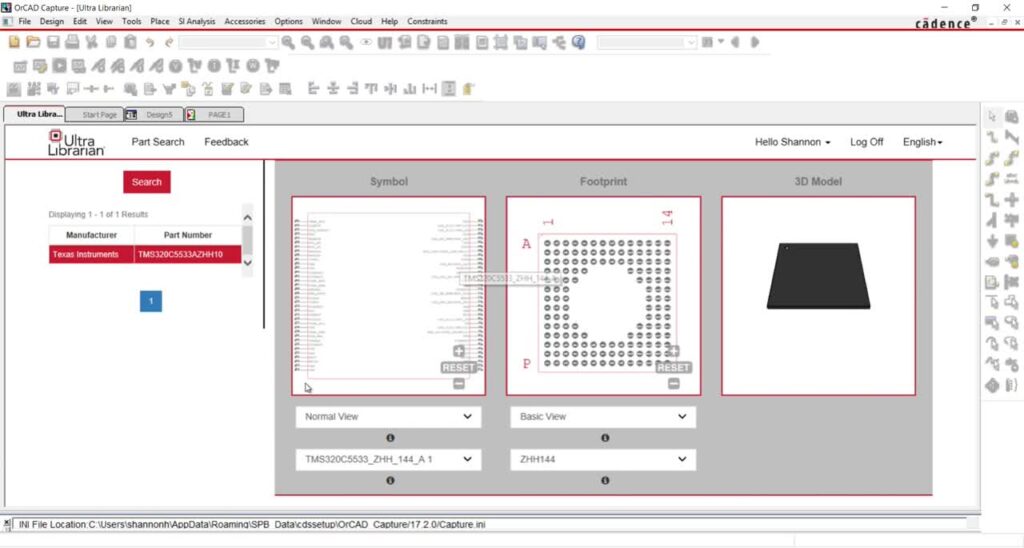Click the back arrow next to search box
Screen dimensions: 1024x548
(x=735, y=42)
